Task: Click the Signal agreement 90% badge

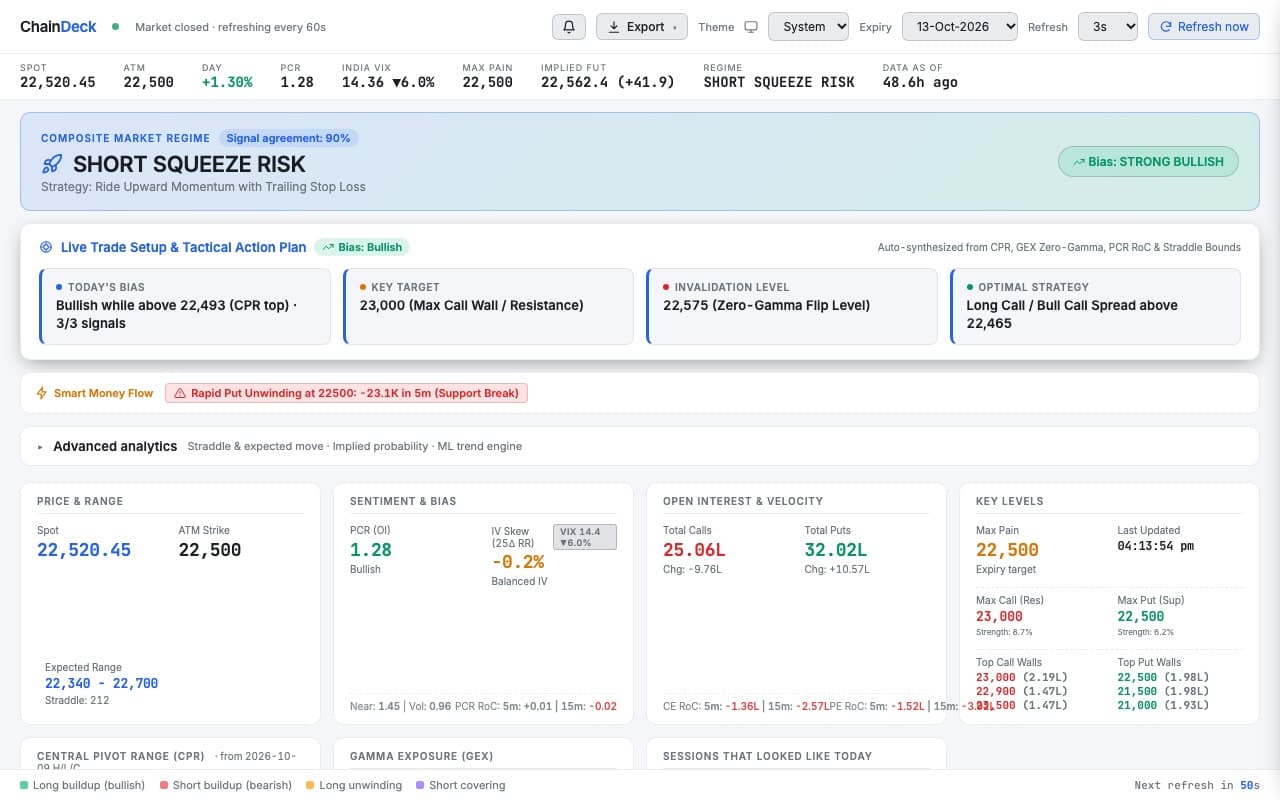Action: point(289,138)
